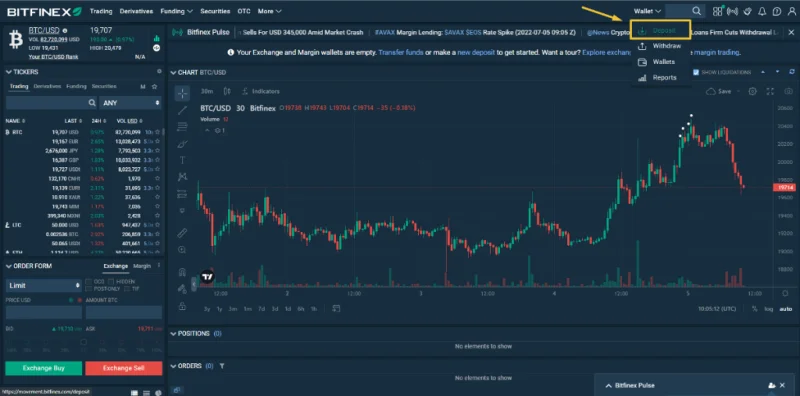
Task: Open the ANY currency filter dropdown
Action: 131,103
